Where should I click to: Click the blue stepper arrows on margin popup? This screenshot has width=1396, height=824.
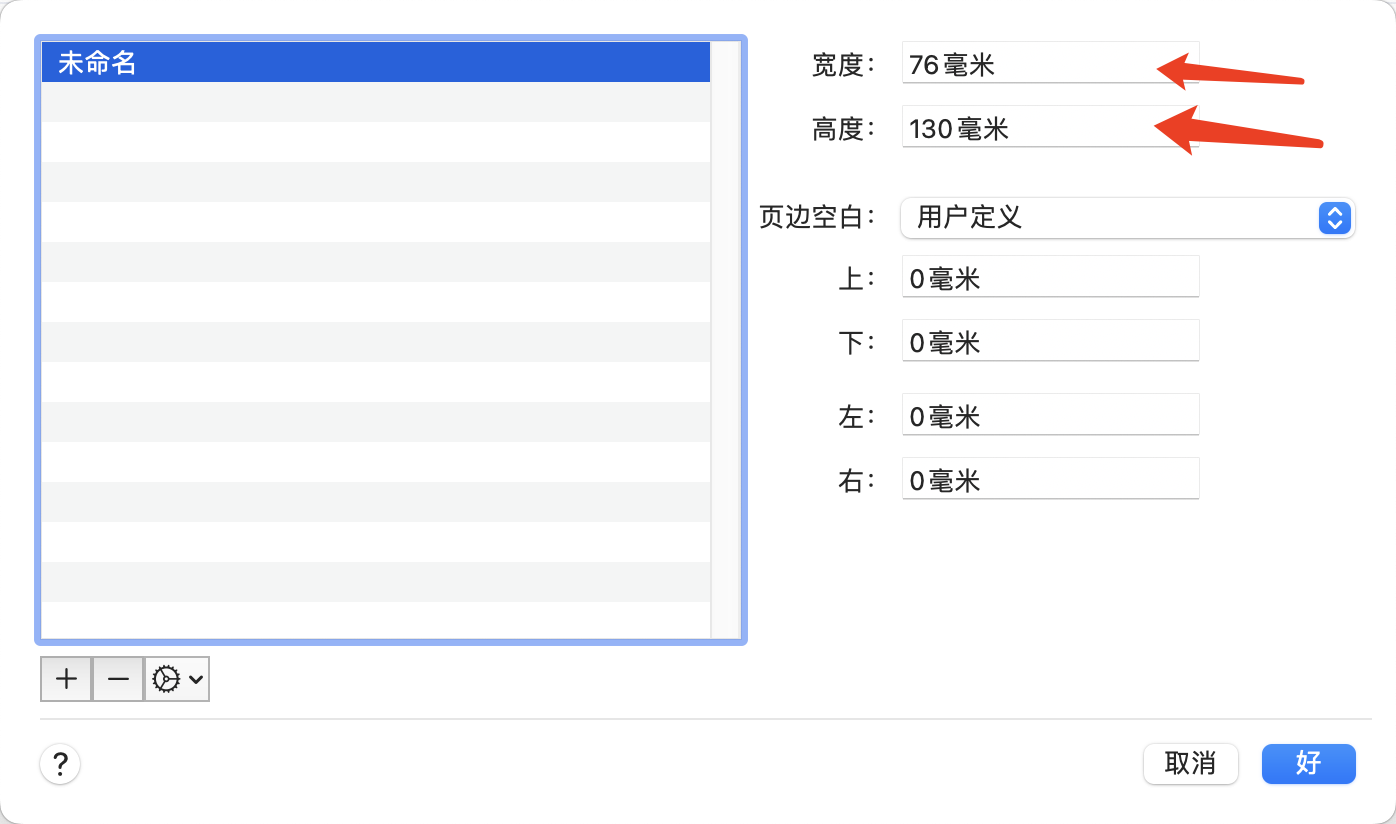[1335, 217]
